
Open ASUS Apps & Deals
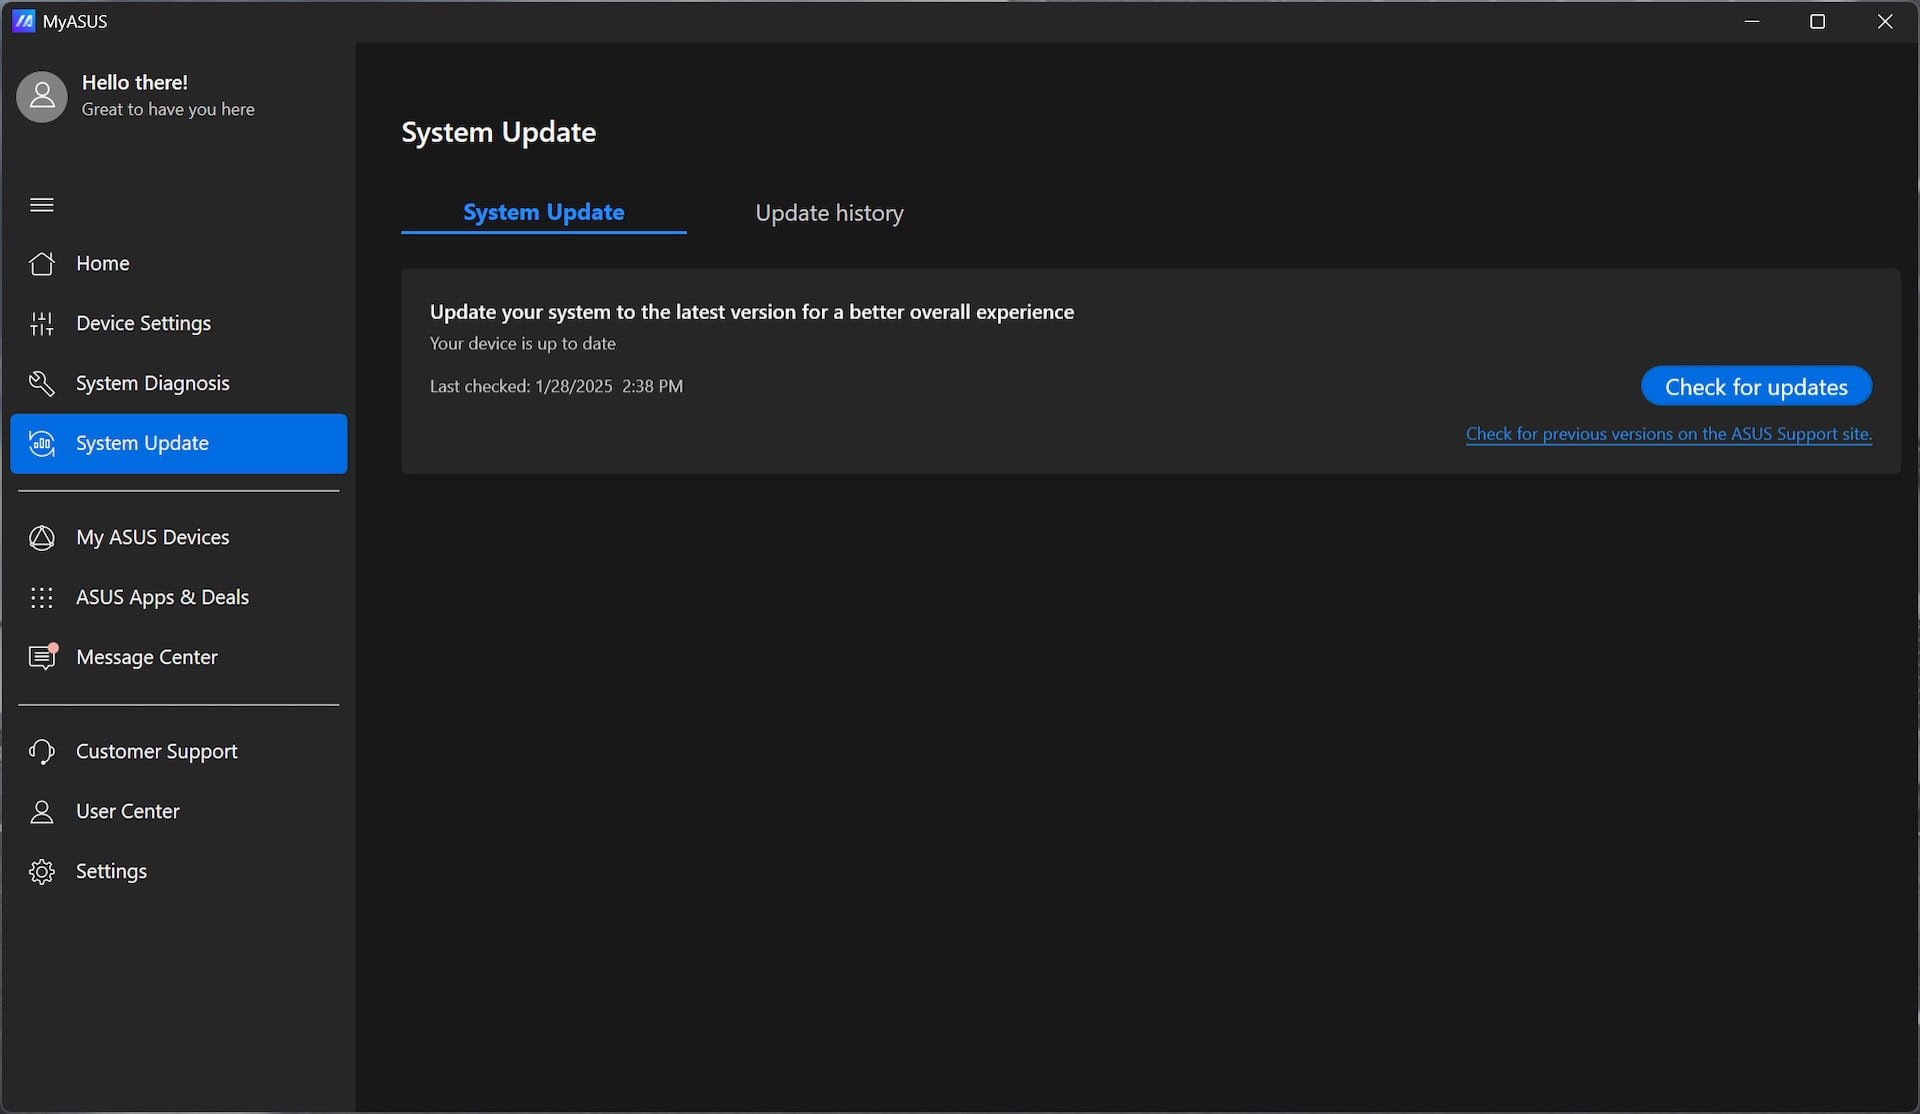179,597
